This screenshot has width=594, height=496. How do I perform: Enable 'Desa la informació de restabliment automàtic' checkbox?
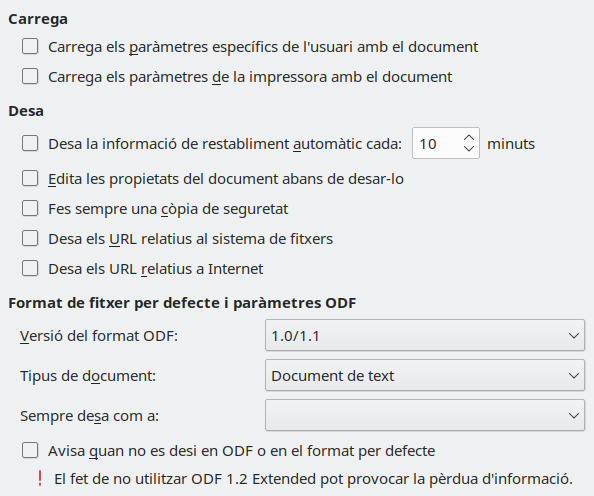(x=30, y=144)
